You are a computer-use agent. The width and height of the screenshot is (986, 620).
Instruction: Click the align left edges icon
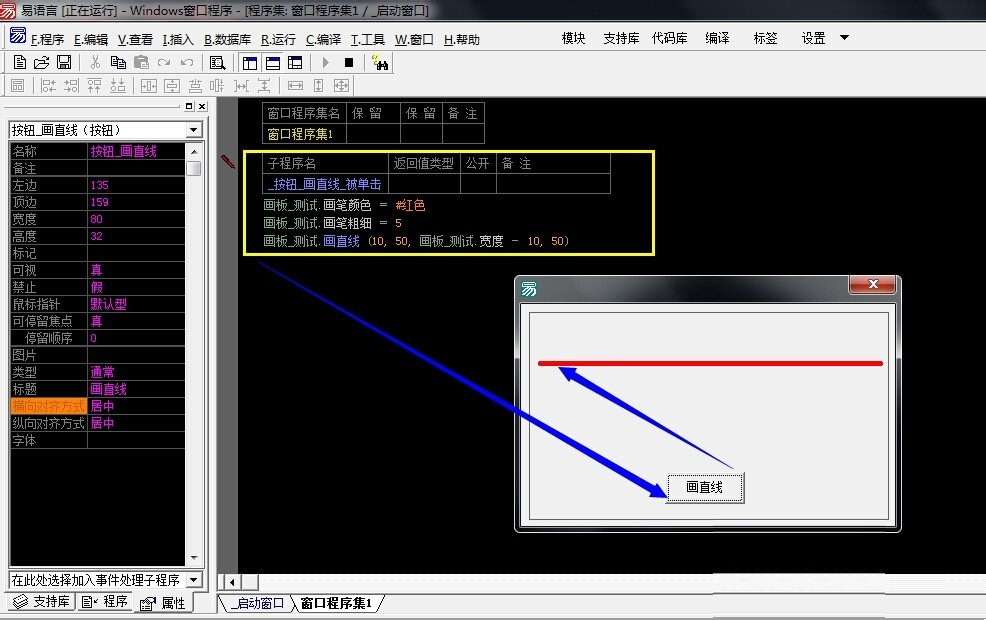tap(48, 86)
